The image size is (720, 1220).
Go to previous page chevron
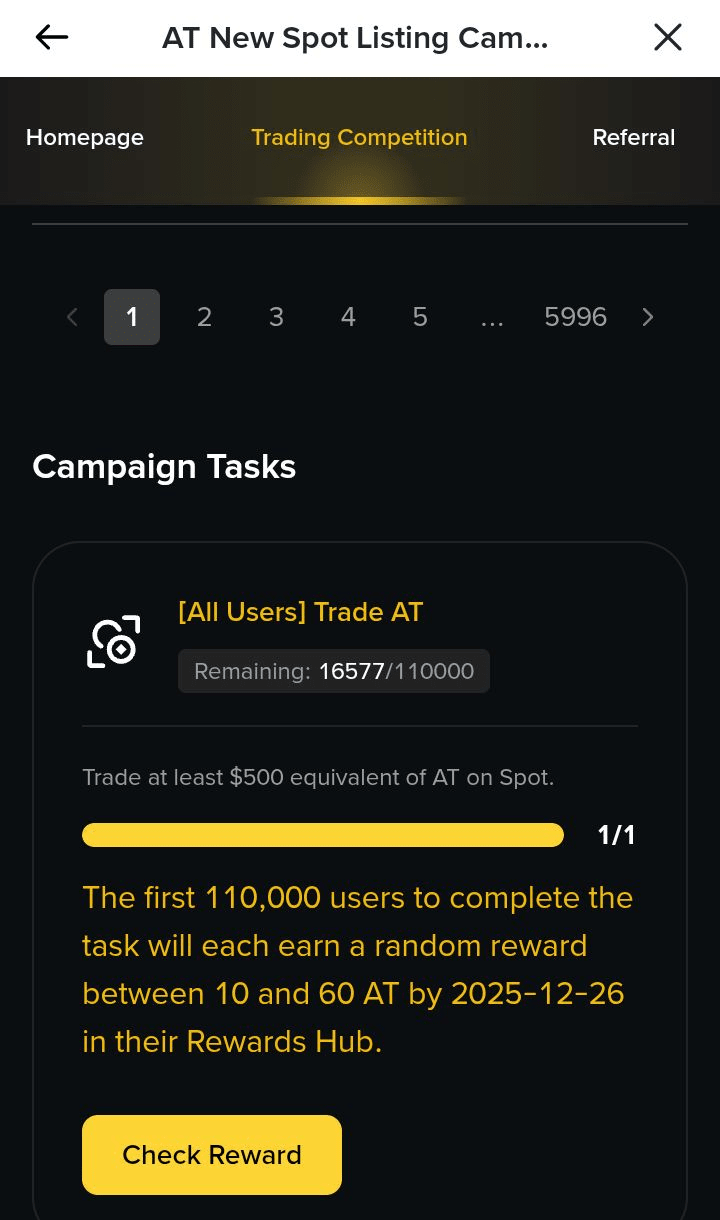[x=72, y=317]
